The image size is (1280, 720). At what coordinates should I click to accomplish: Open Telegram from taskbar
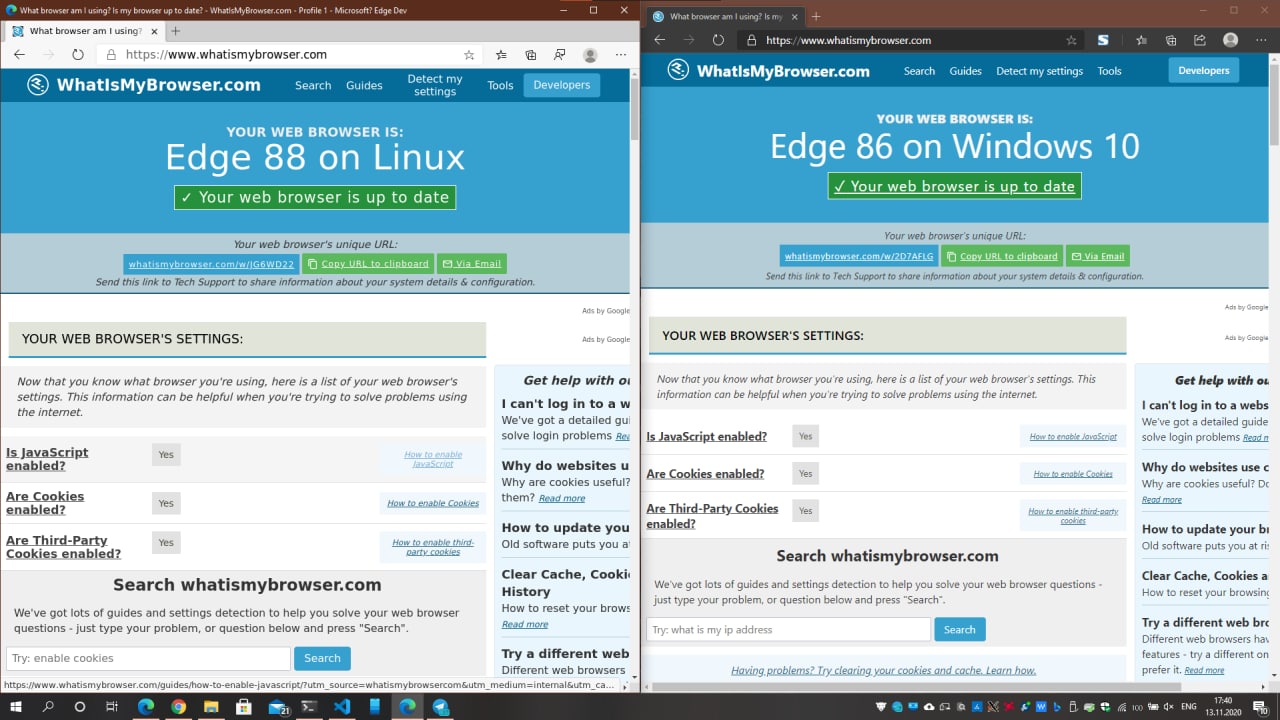[440, 707]
